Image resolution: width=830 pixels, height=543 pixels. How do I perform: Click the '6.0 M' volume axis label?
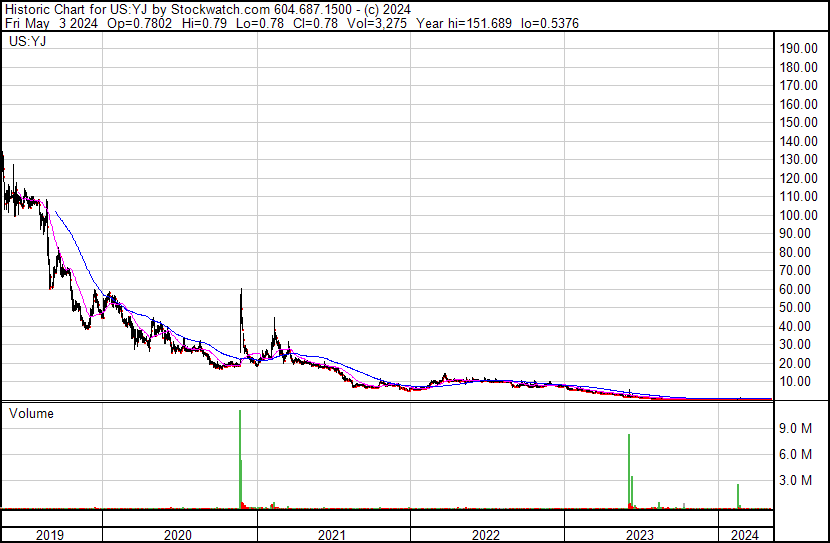796,454
